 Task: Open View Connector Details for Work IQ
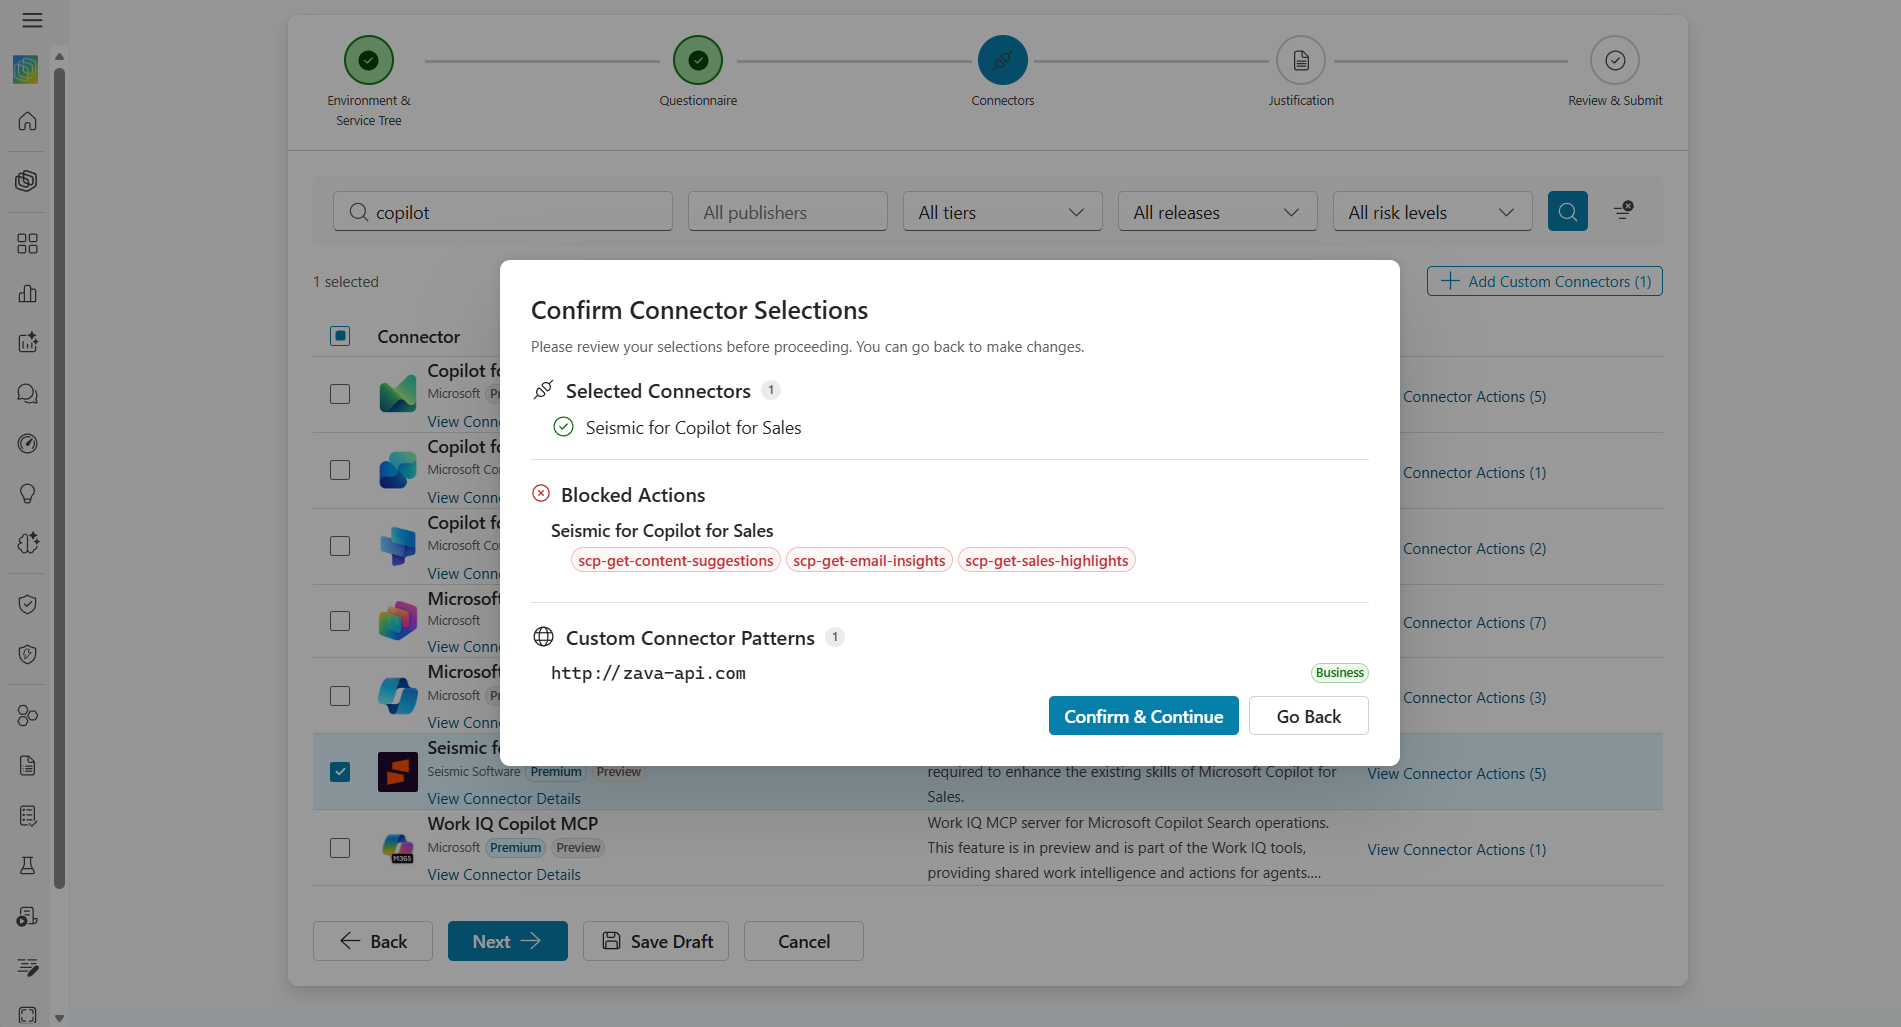tap(504, 875)
